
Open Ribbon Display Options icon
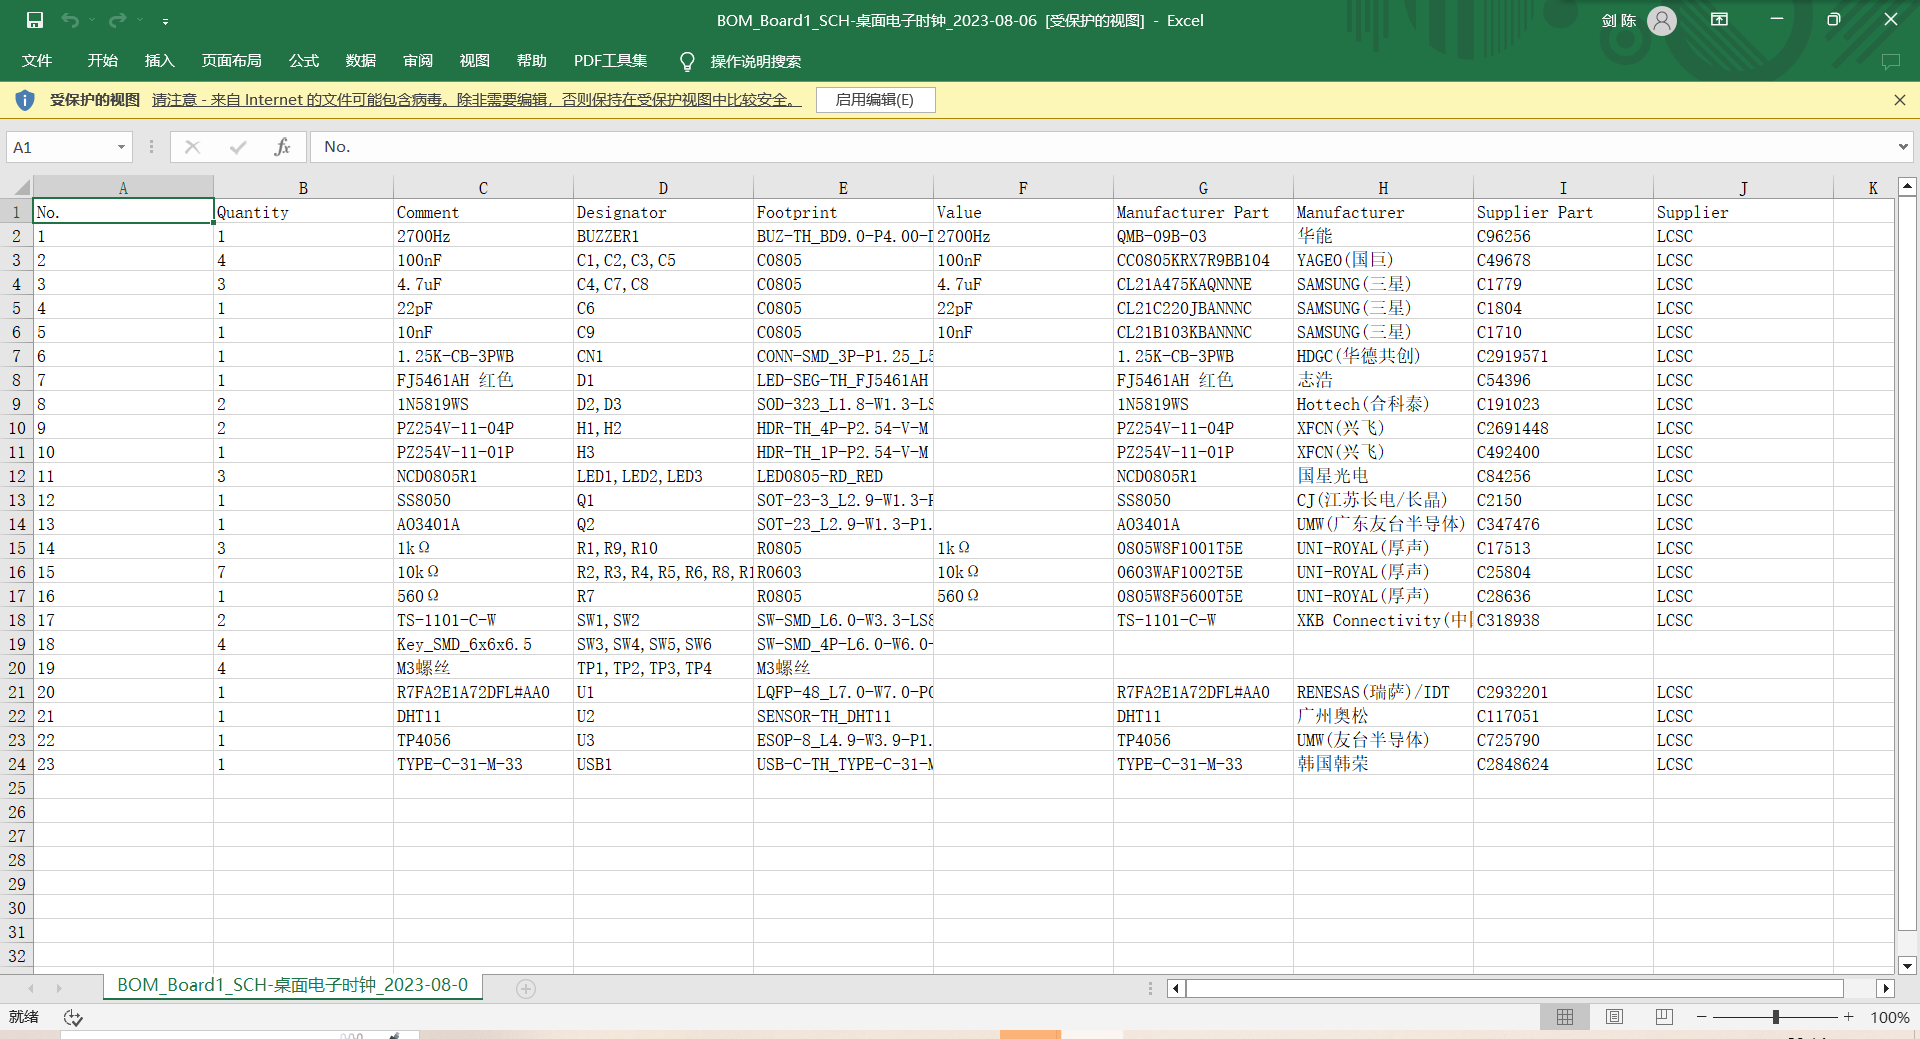[1720, 20]
